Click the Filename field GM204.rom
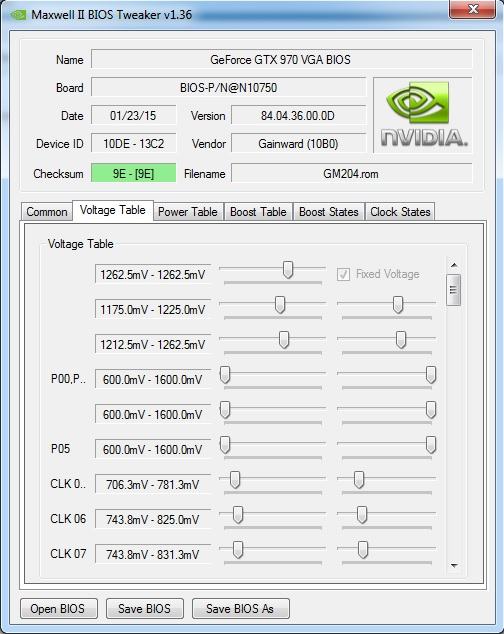This screenshot has height=634, width=504. [x=352, y=173]
